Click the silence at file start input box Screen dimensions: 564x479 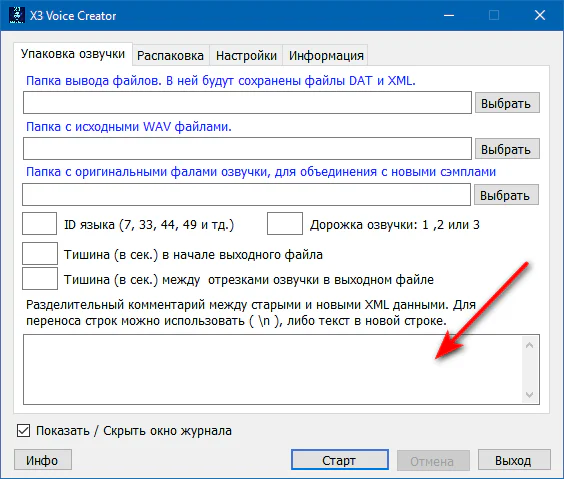coord(40,254)
